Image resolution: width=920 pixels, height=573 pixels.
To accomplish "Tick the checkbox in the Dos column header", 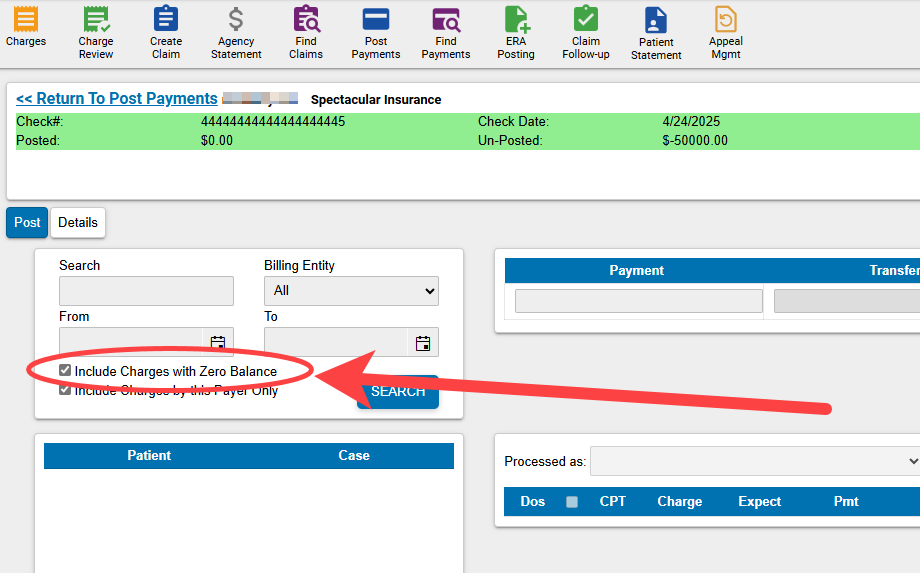I will coord(572,502).
